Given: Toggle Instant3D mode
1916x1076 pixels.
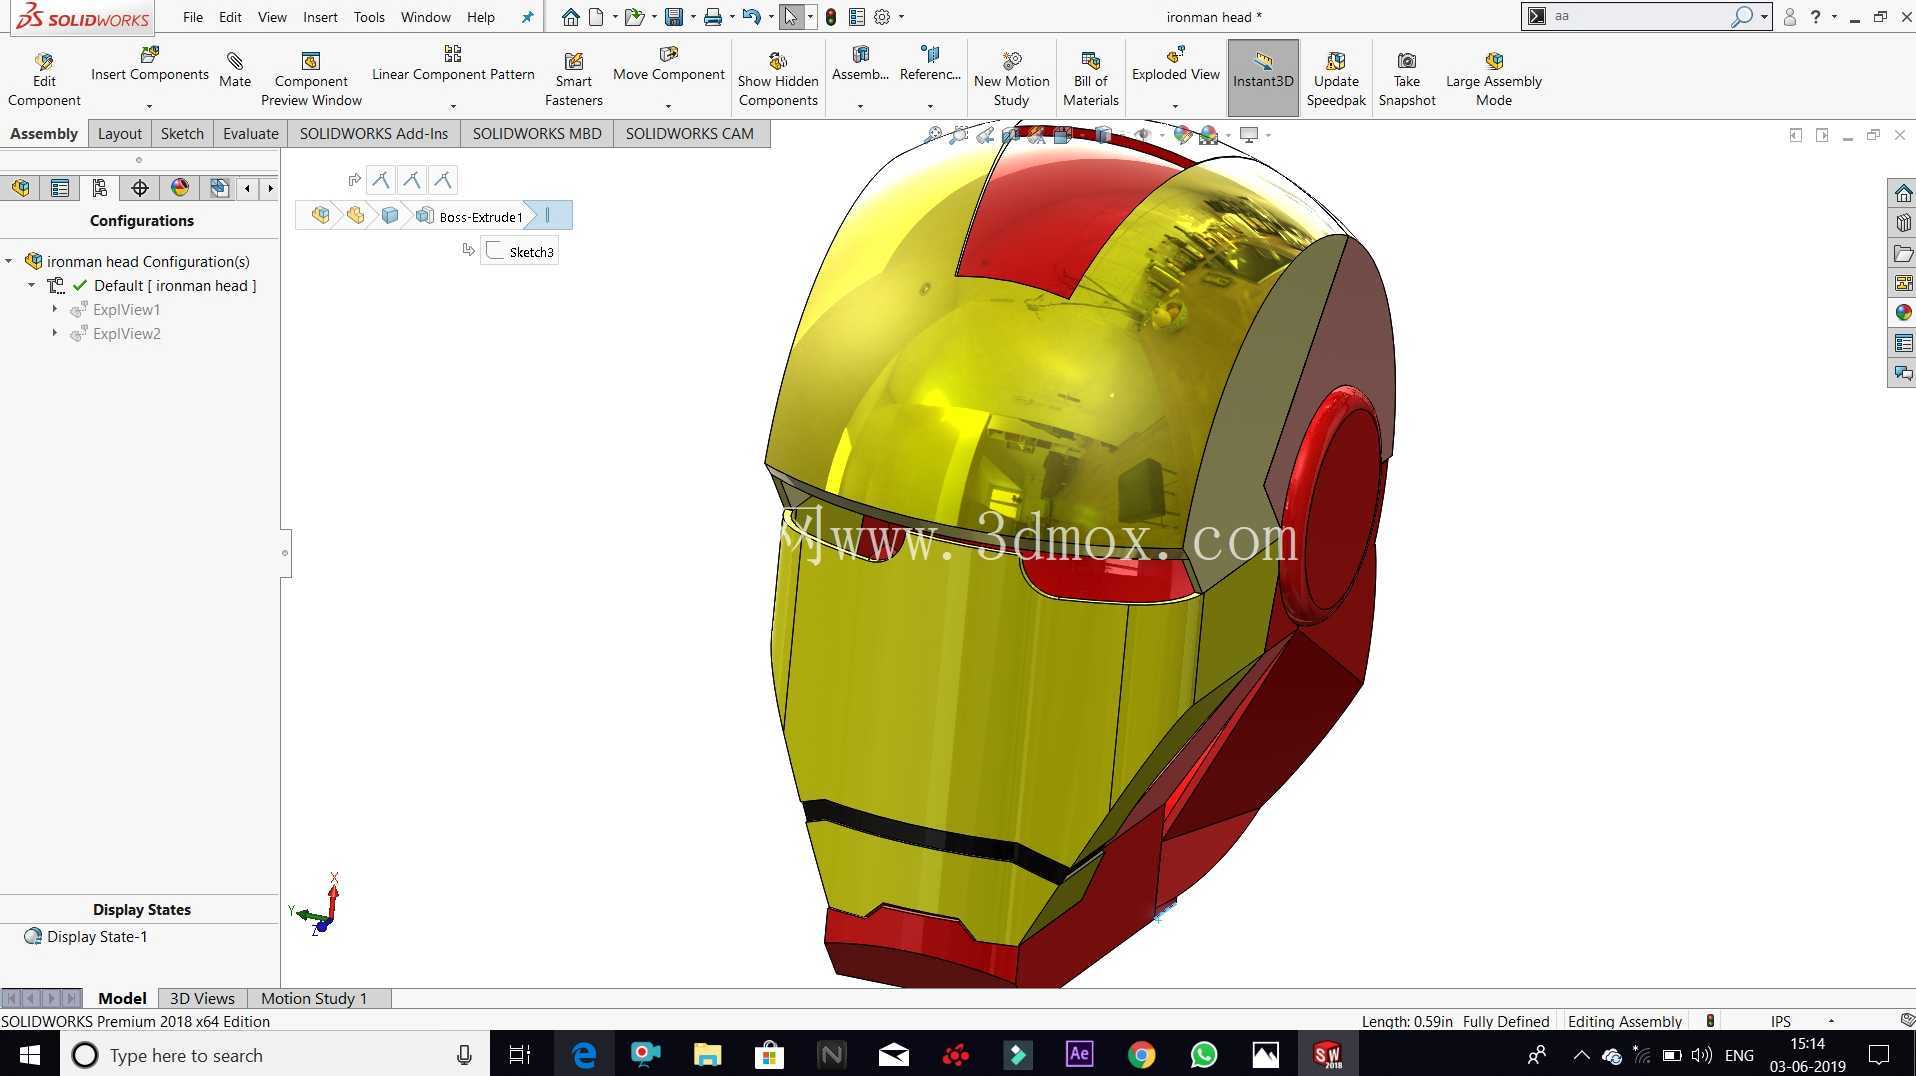Looking at the screenshot, I should [x=1263, y=77].
